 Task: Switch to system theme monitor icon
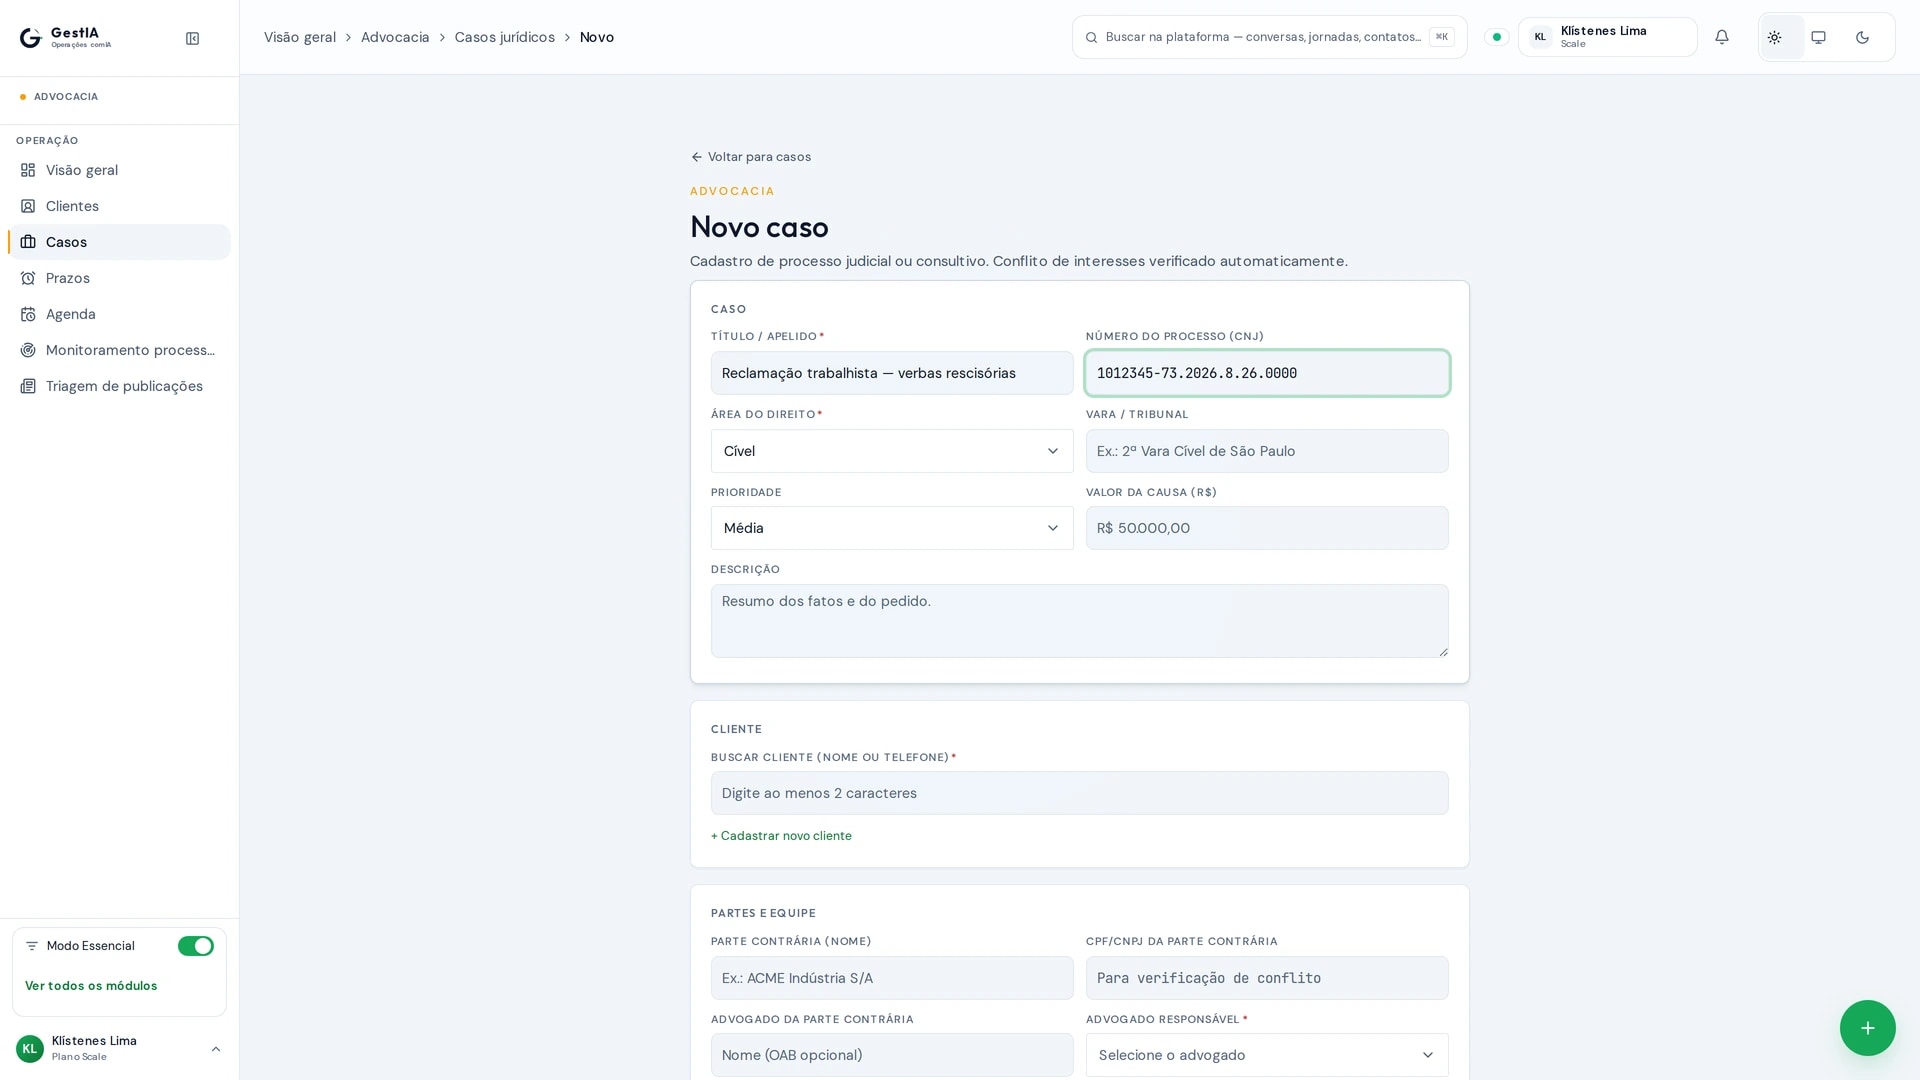point(1819,37)
